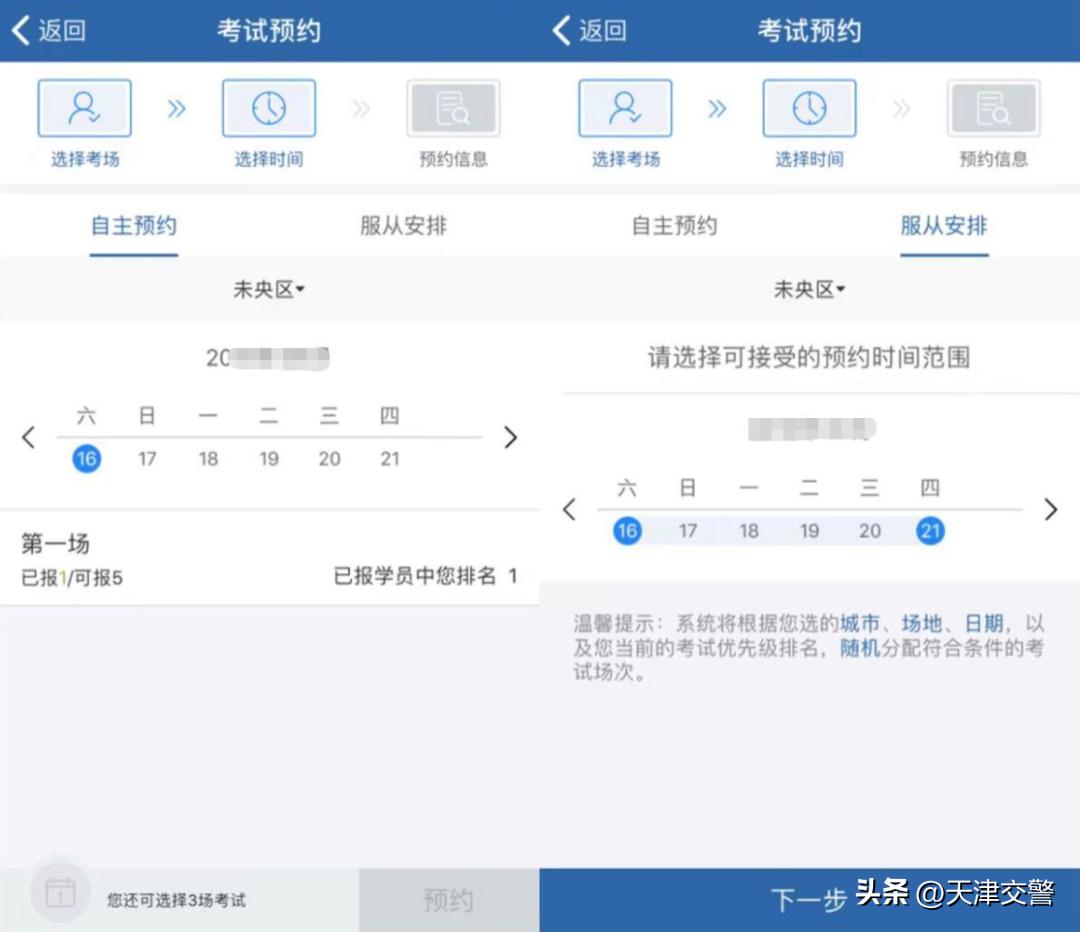Open the 预约信息 step icon on right screen

click(x=993, y=107)
